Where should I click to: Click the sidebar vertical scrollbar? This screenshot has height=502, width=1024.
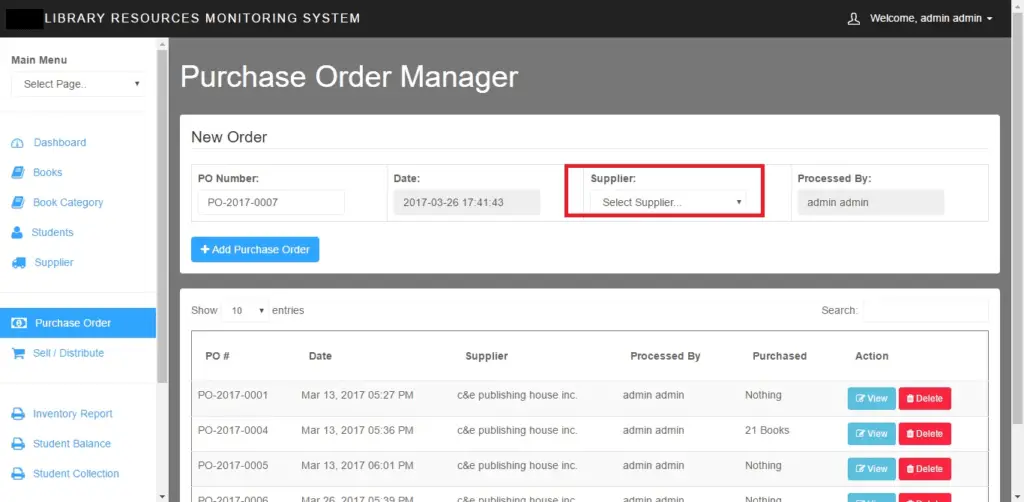162,215
